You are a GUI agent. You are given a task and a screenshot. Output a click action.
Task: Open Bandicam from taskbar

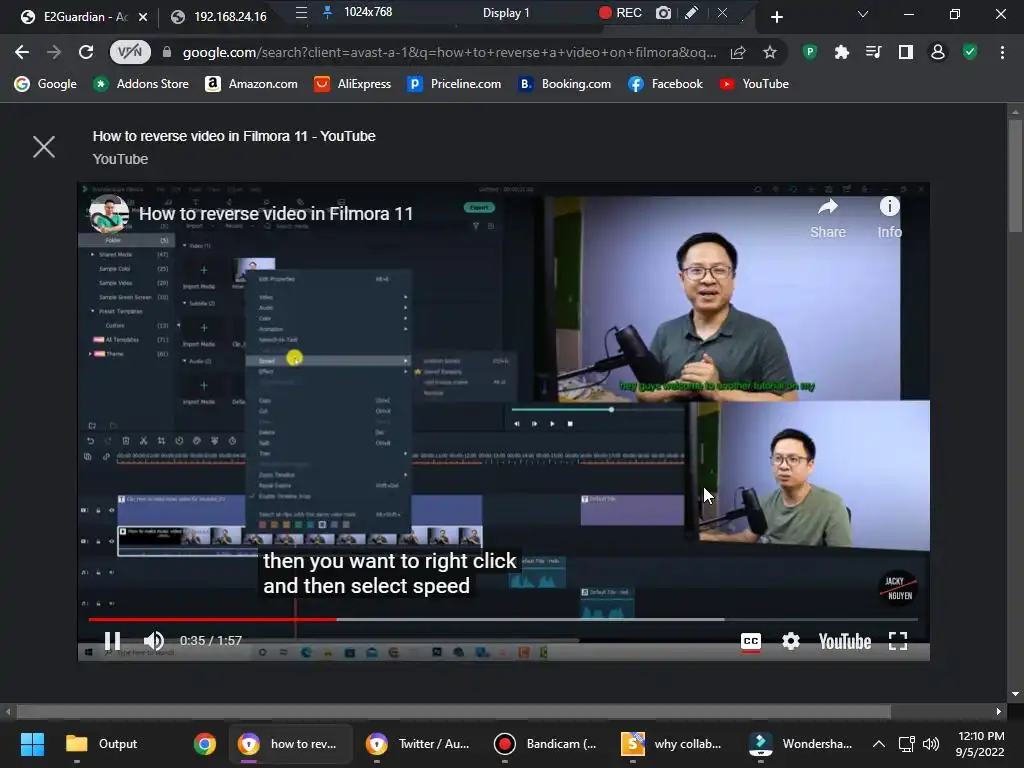(546, 743)
